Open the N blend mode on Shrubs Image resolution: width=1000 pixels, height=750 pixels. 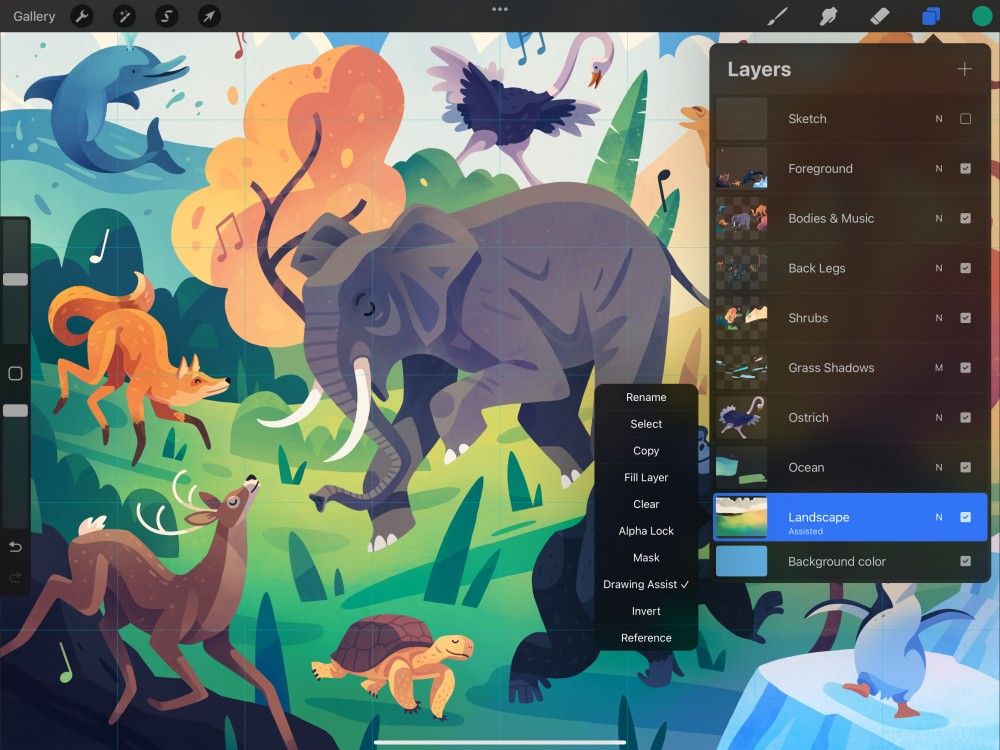click(x=938, y=318)
